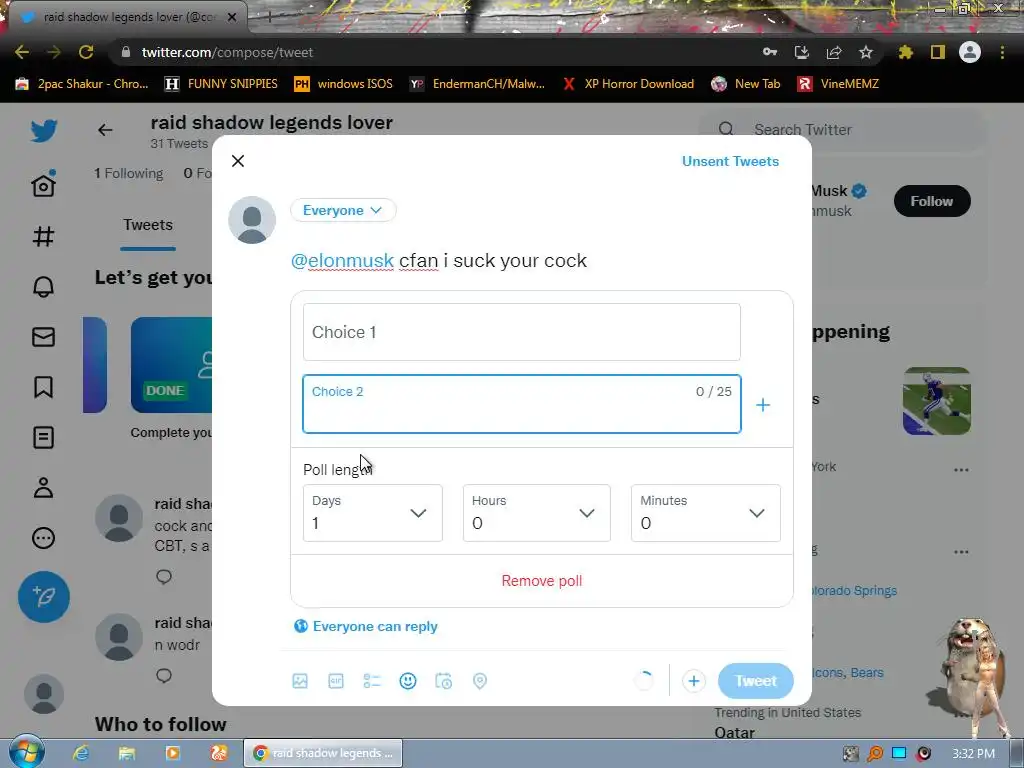Open the Lists icon in sidebar
Image resolution: width=1024 pixels, height=768 pixels.
pos(44,438)
